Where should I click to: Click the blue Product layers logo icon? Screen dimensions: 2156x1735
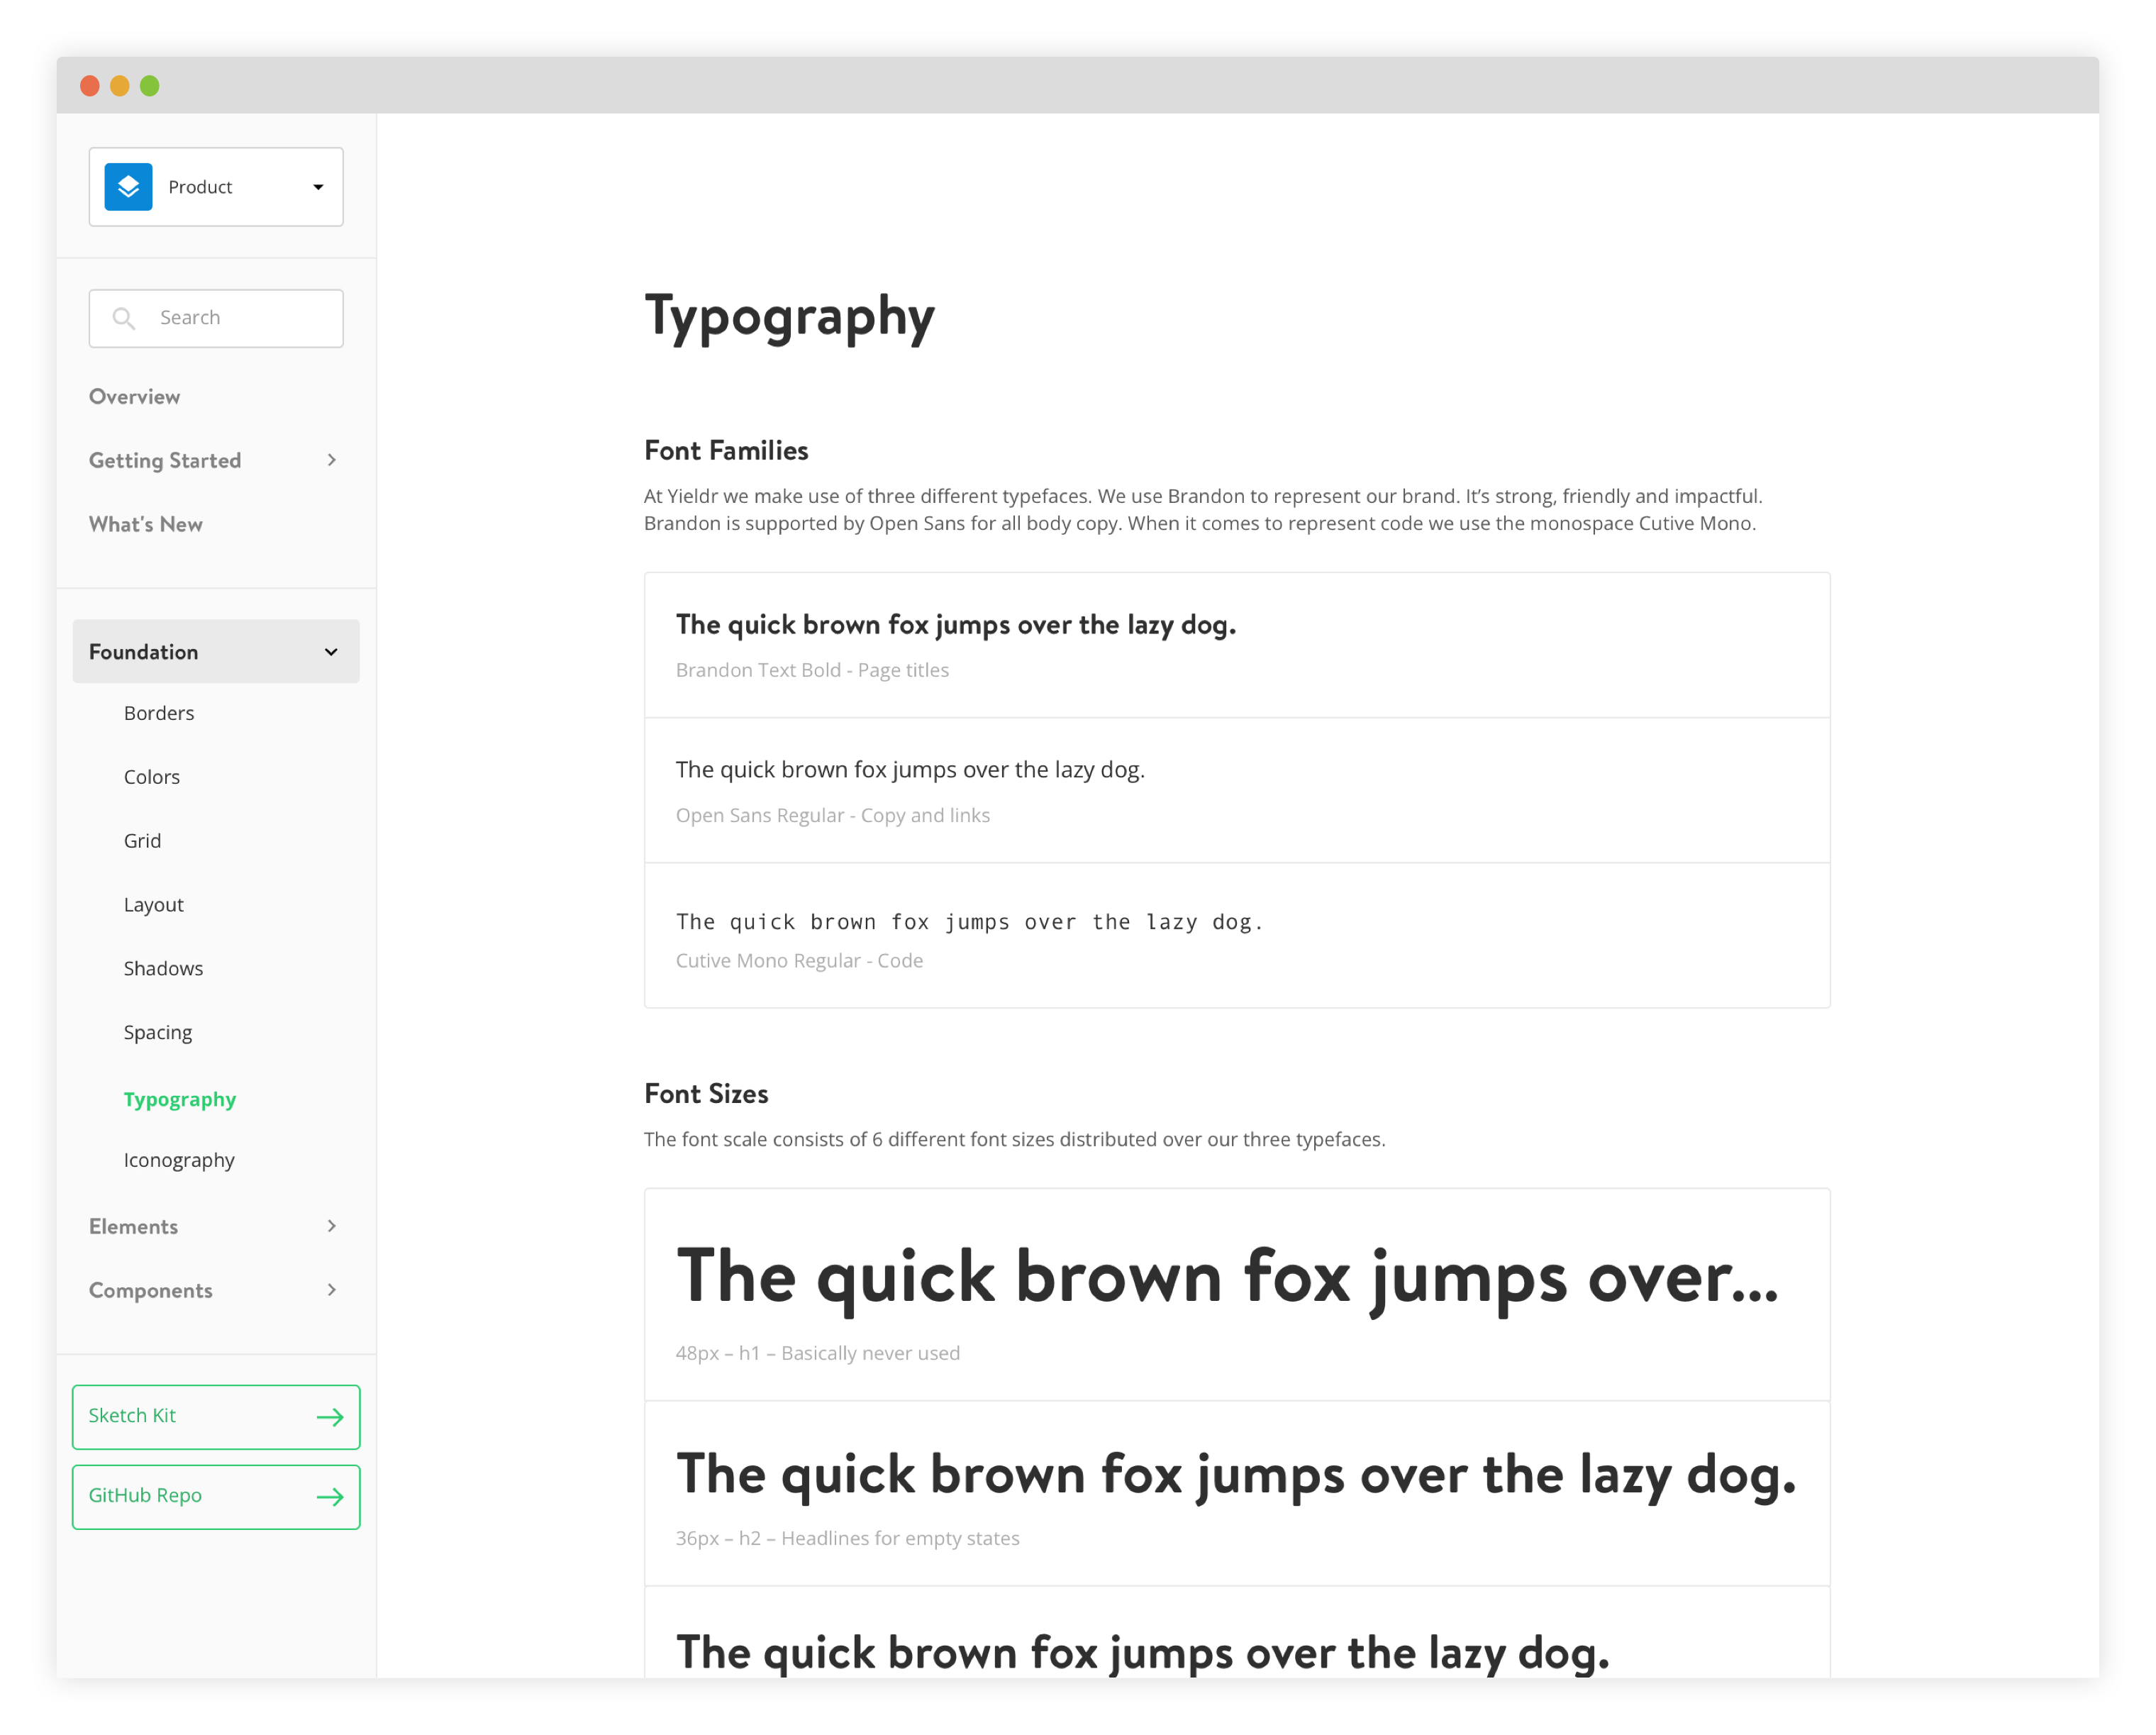128,187
